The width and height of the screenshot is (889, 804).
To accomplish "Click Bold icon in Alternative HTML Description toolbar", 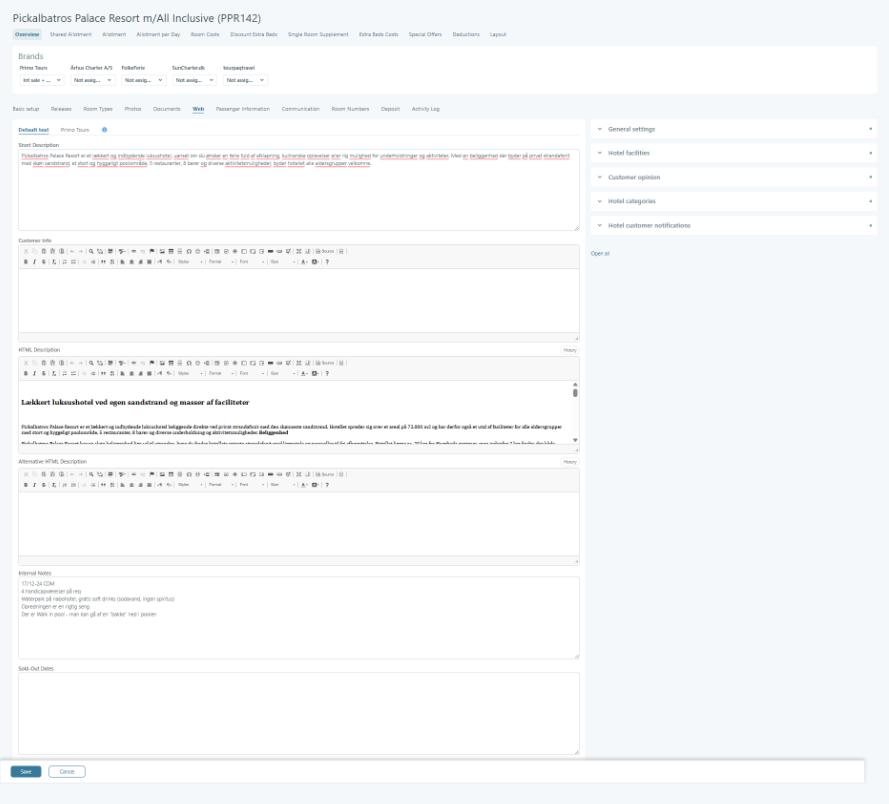I will click(25, 485).
